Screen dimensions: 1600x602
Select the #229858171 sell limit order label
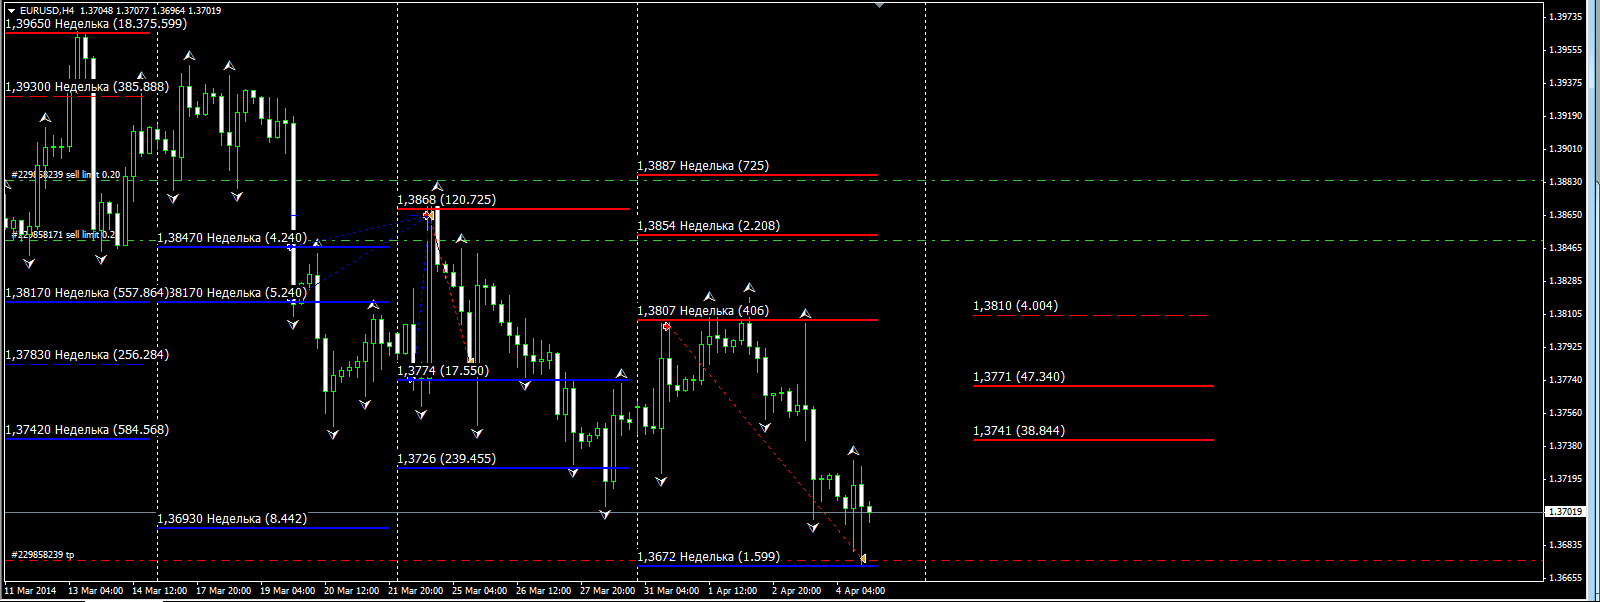pos(63,235)
